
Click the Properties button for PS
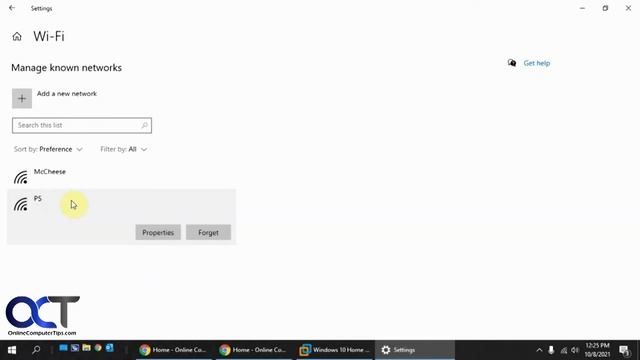pos(158,232)
